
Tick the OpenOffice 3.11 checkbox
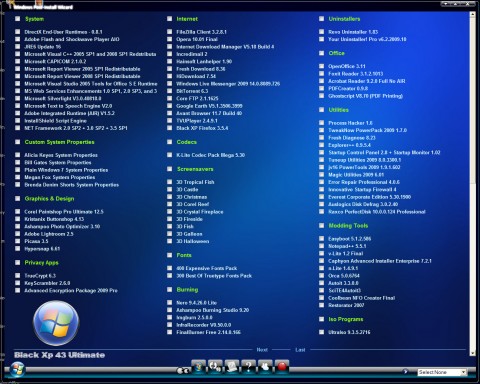pos(321,66)
